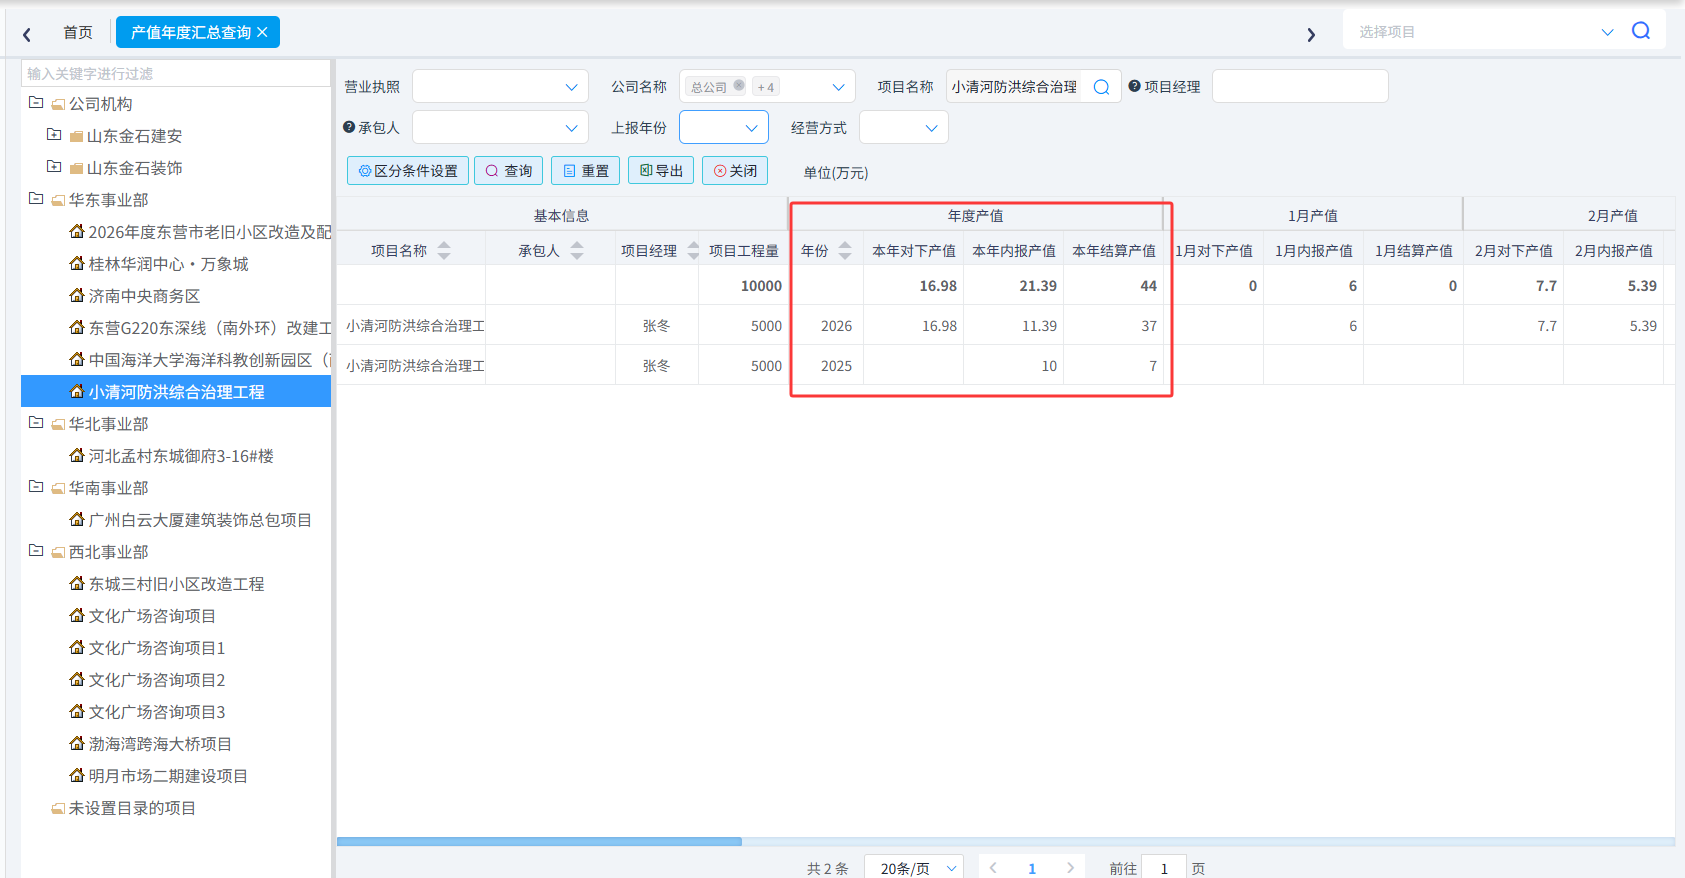Click the lookup icon in 项目名称 field

[1101, 87]
